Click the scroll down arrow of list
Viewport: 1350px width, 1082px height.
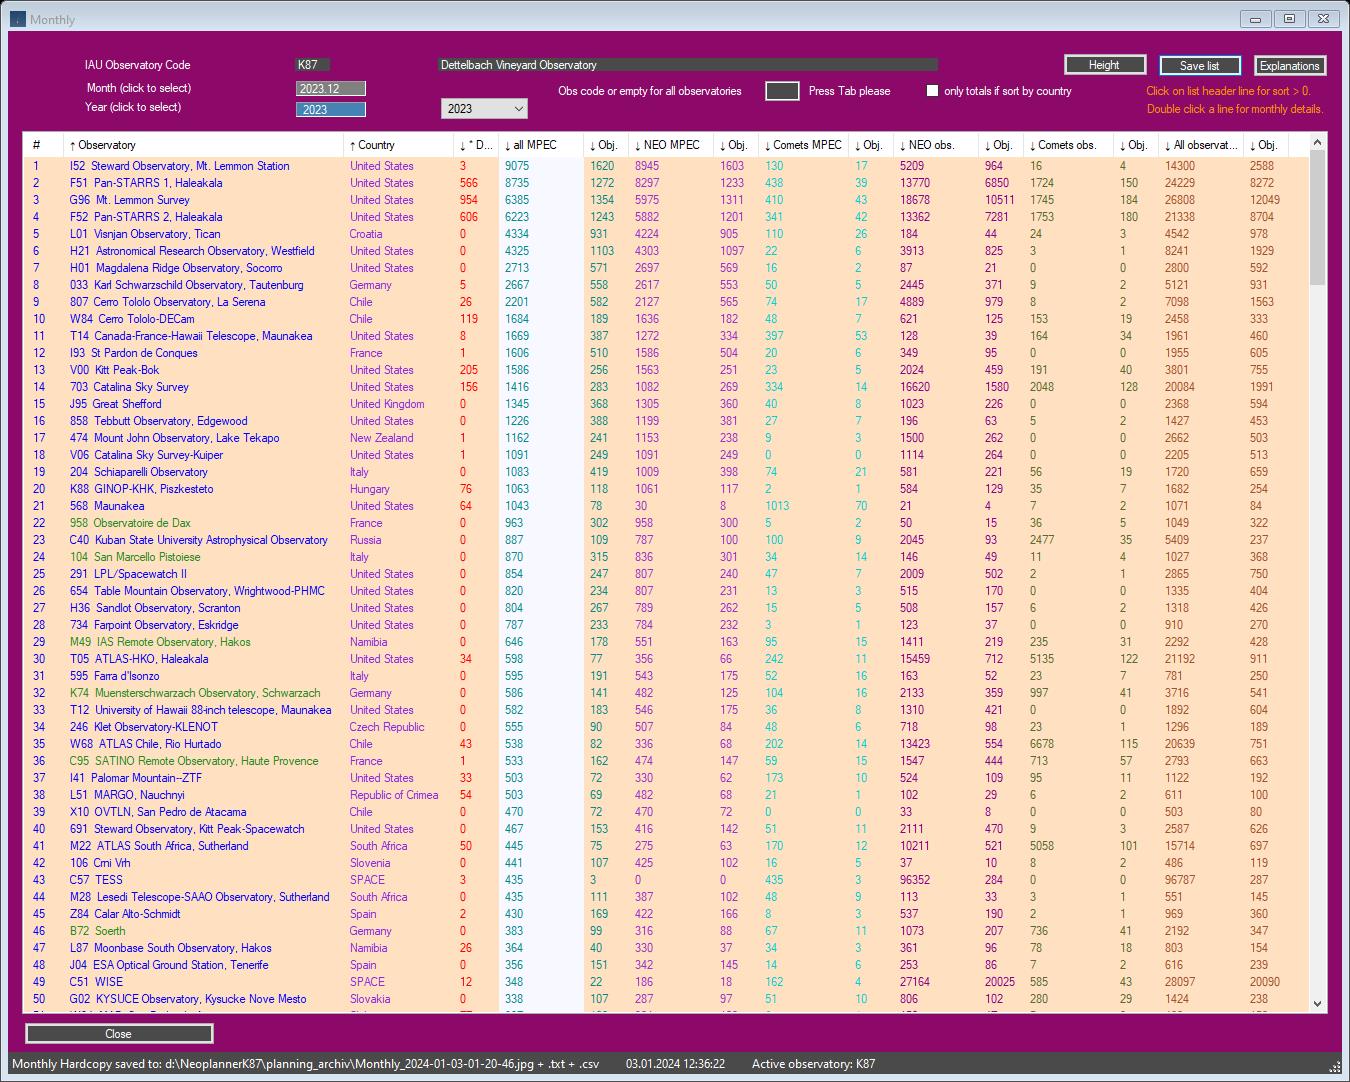pyautogui.click(x=1317, y=1003)
